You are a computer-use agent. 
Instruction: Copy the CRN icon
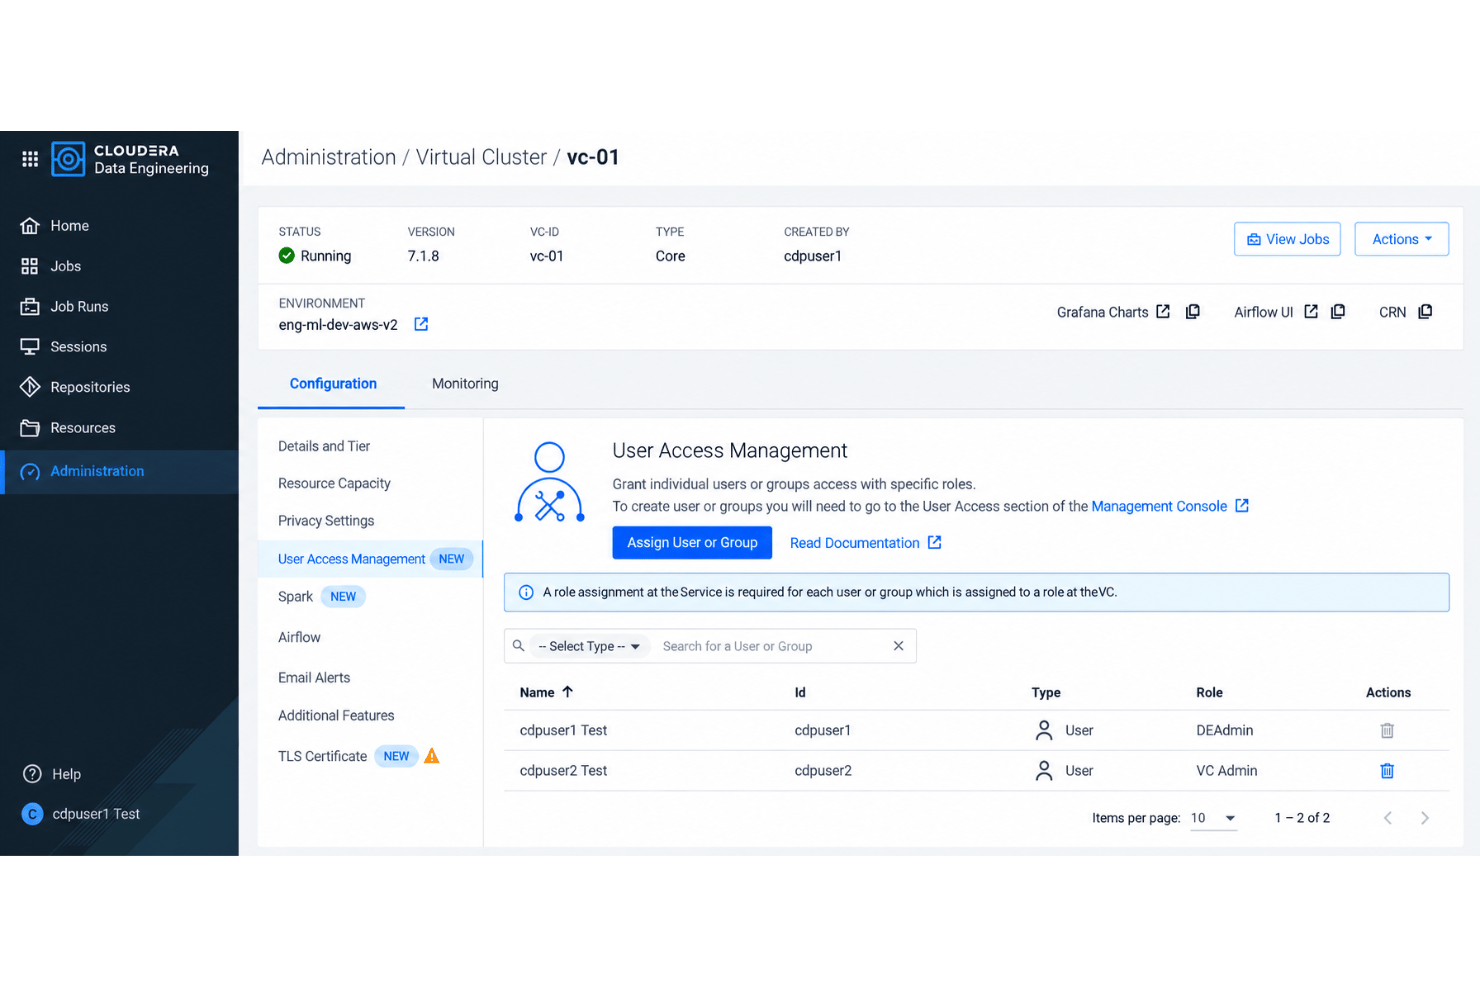(x=1425, y=312)
